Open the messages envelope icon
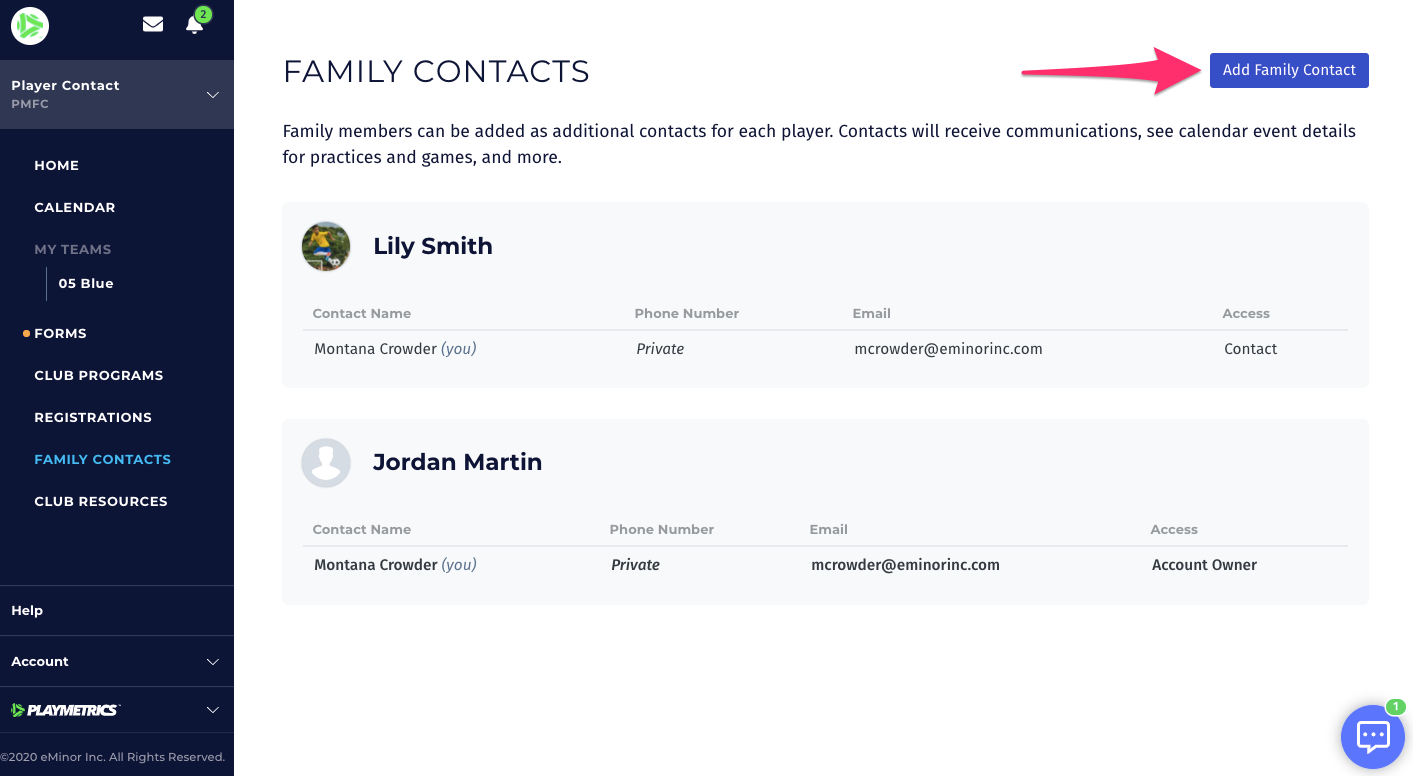 (153, 24)
